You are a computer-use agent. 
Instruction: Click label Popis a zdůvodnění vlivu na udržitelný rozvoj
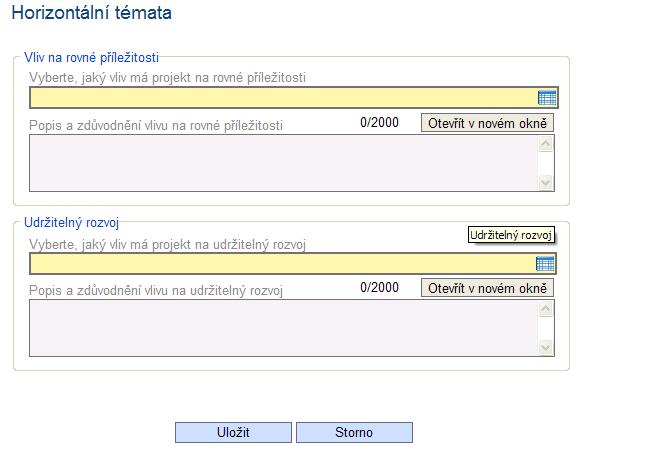click(x=156, y=290)
